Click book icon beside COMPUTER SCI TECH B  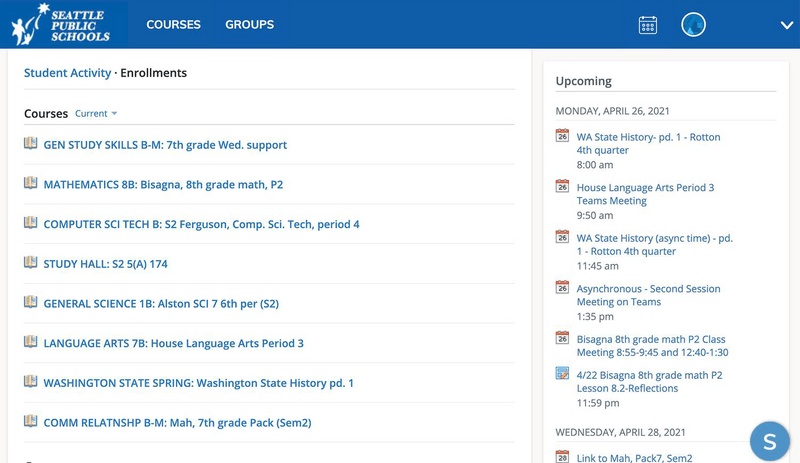31,223
